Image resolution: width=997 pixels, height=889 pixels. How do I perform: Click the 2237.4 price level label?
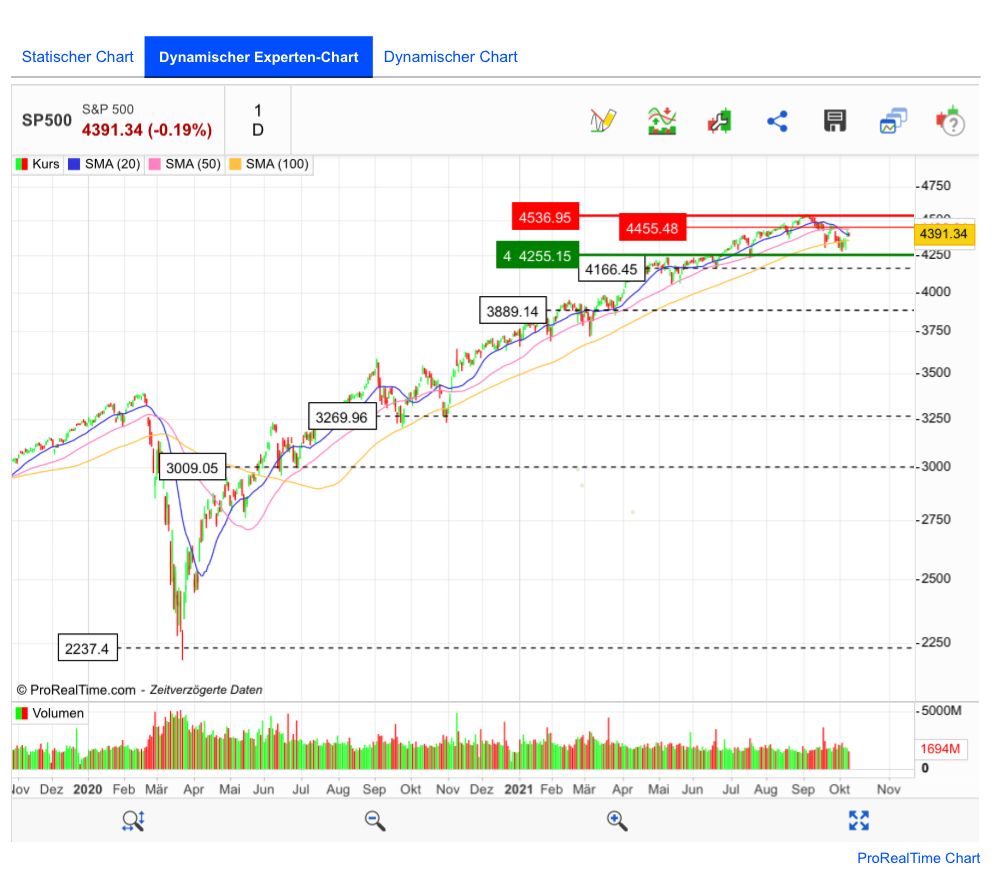pos(87,649)
